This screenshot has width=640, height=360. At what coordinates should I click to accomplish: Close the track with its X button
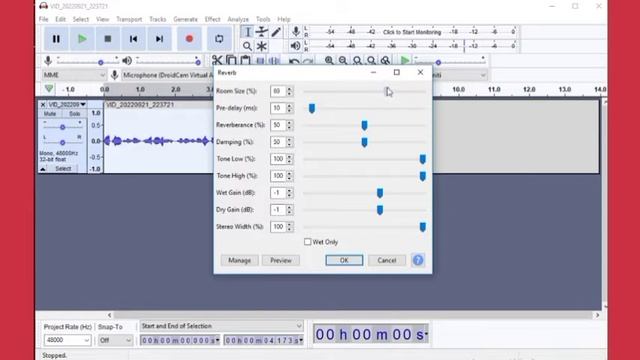[x=43, y=104]
